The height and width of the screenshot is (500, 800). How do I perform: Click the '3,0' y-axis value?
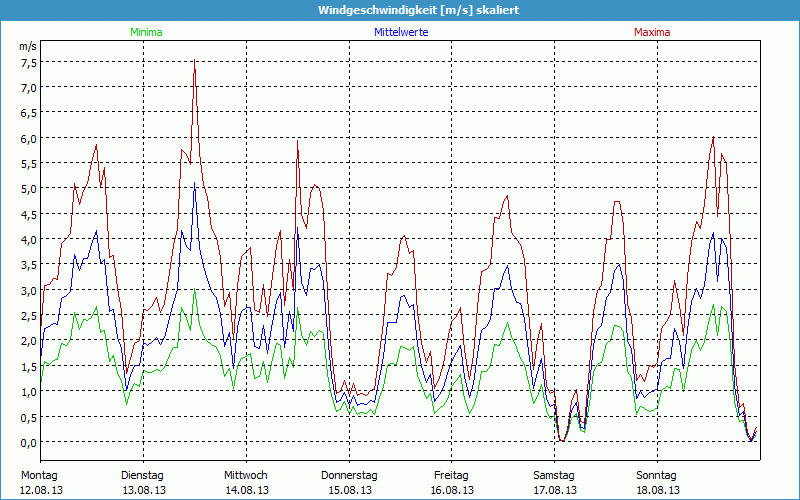(29, 291)
